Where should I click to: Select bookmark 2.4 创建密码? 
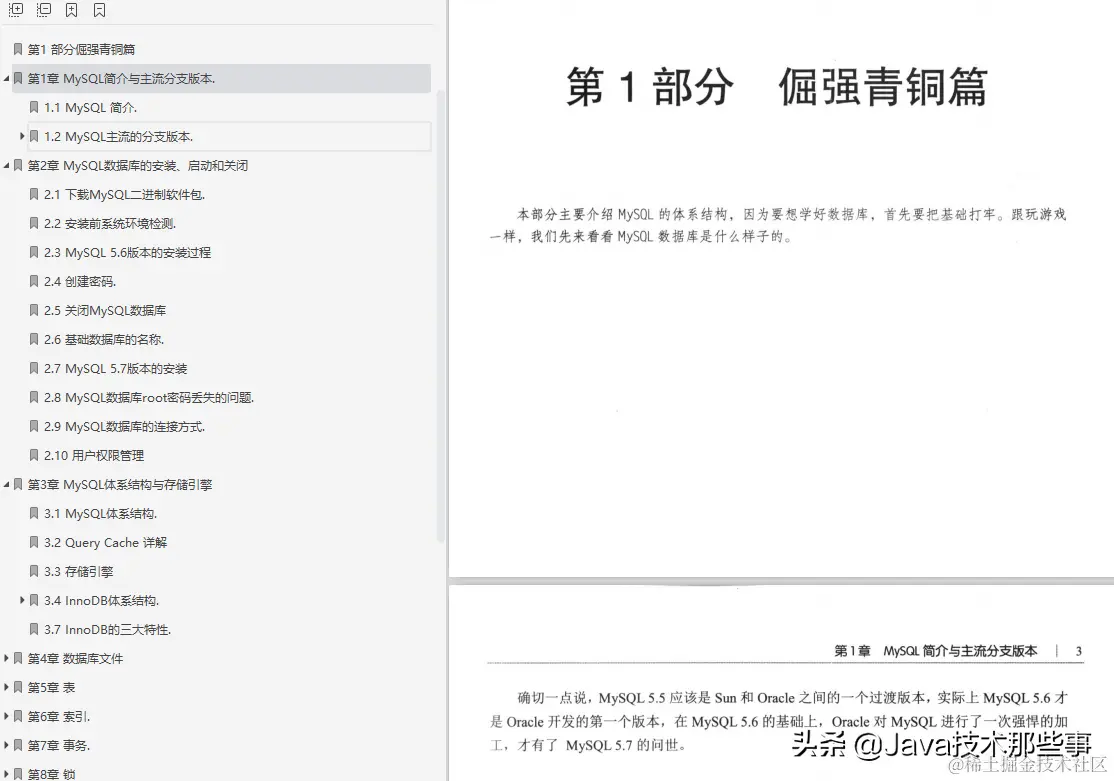tap(80, 281)
